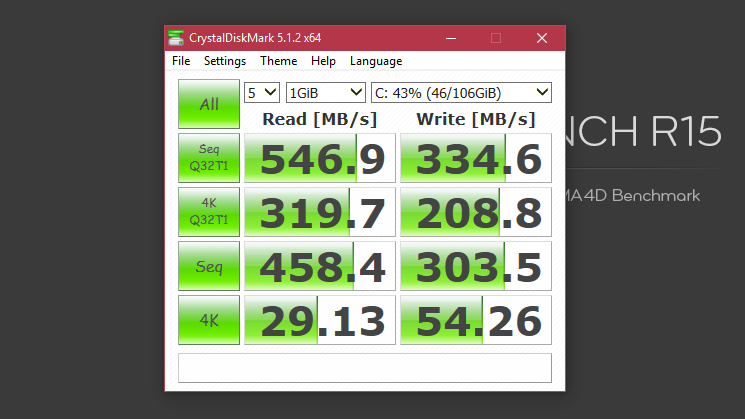Image resolution: width=745 pixels, height=419 pixels.
Task: Open the Settings menu
Action: click(x=225, y=61)
